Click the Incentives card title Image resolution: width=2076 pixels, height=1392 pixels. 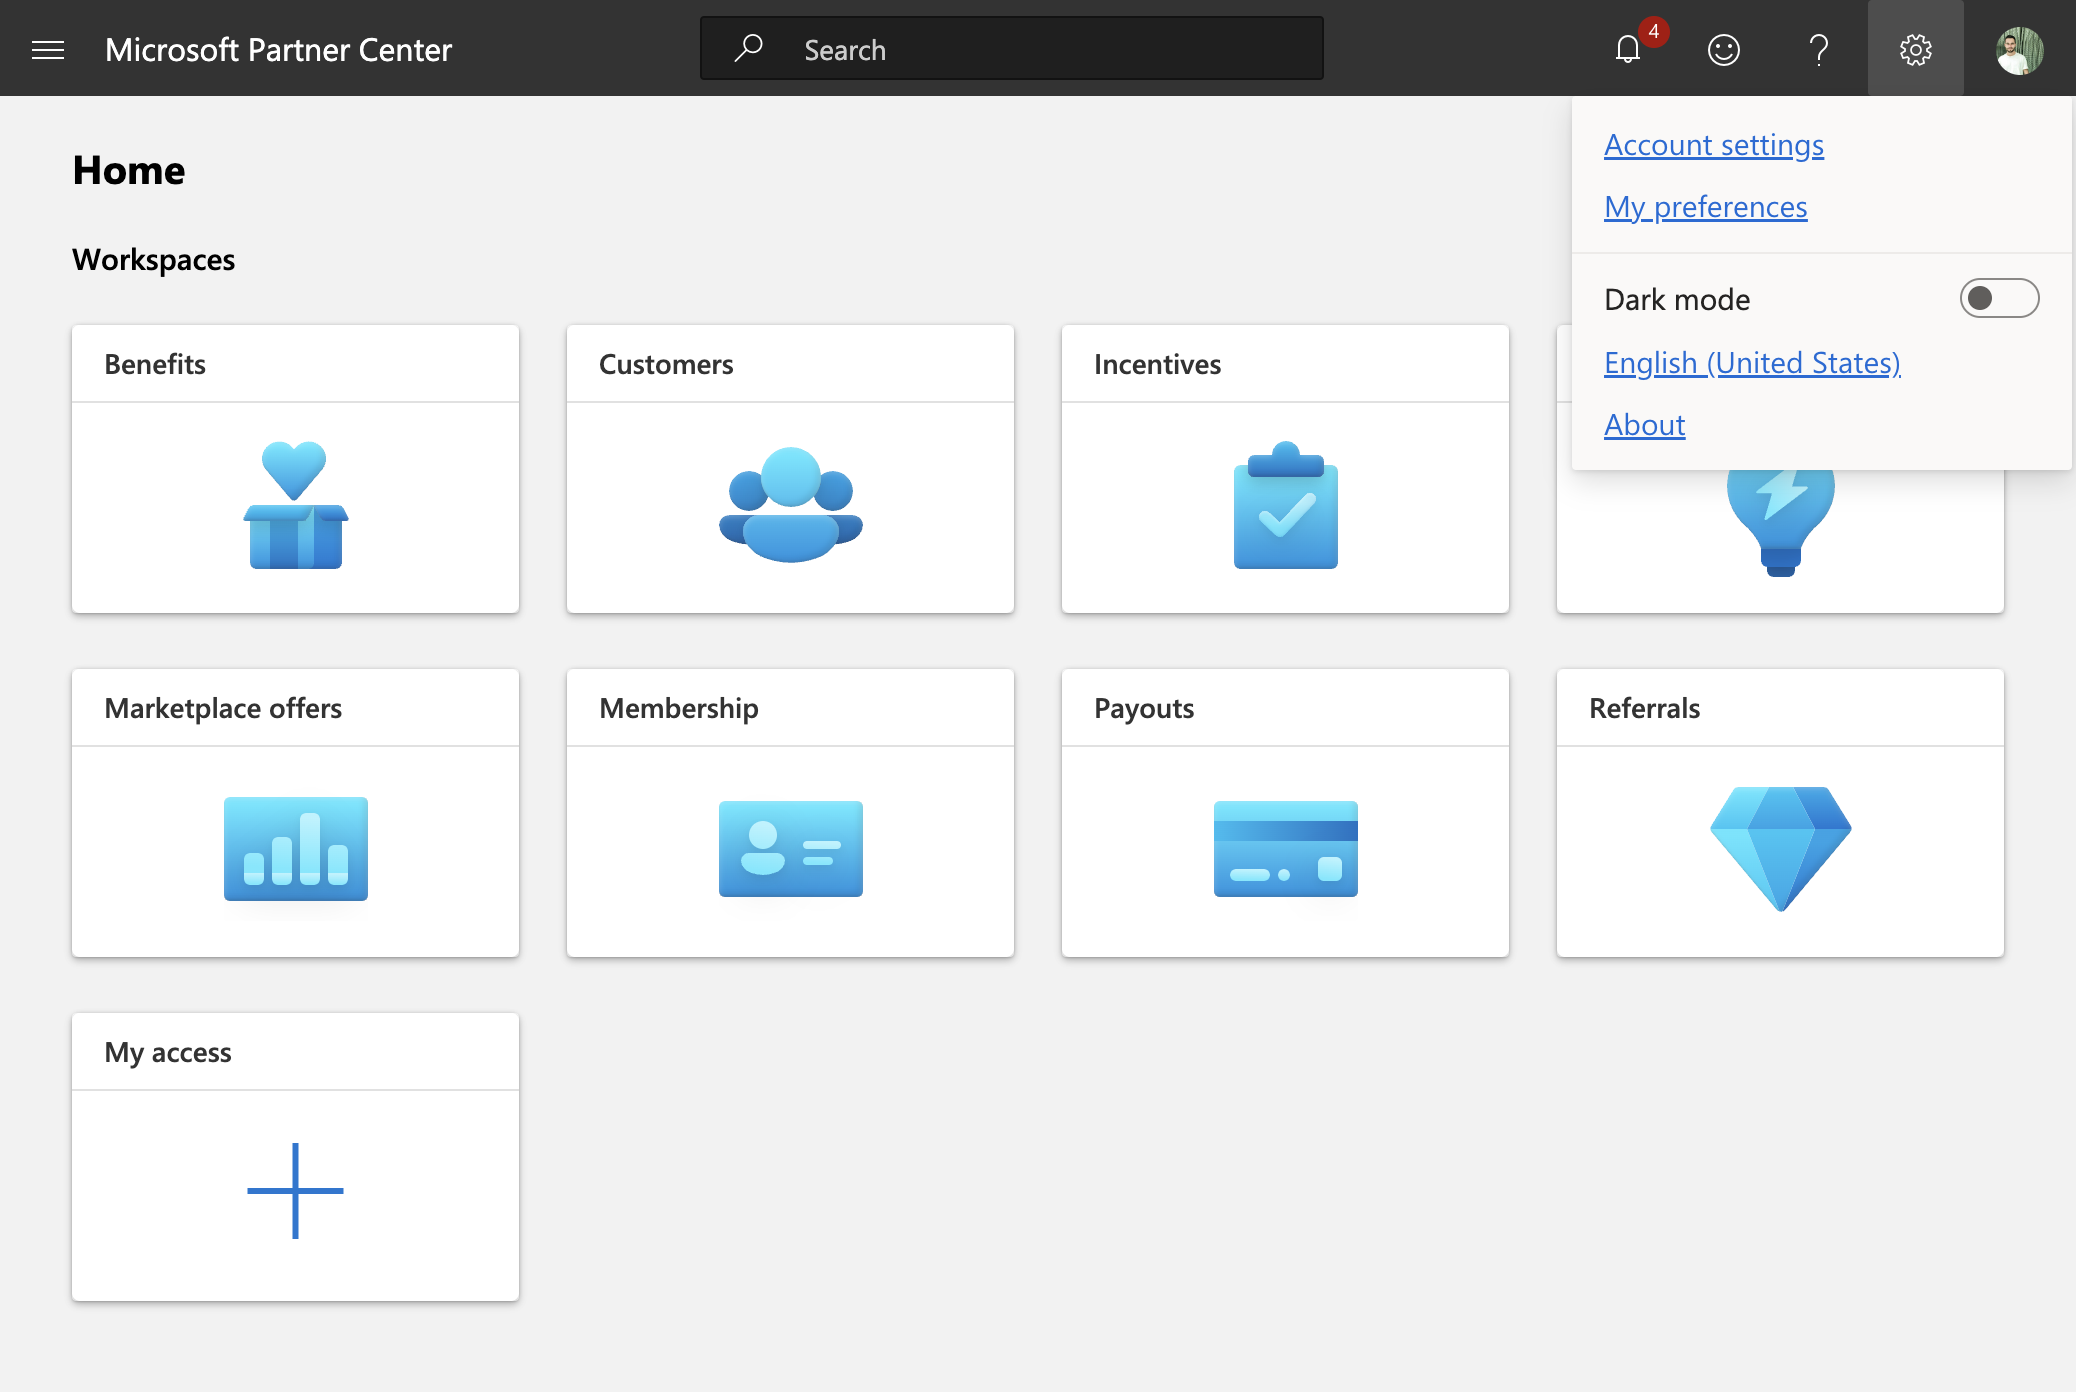pos(1157,364)
